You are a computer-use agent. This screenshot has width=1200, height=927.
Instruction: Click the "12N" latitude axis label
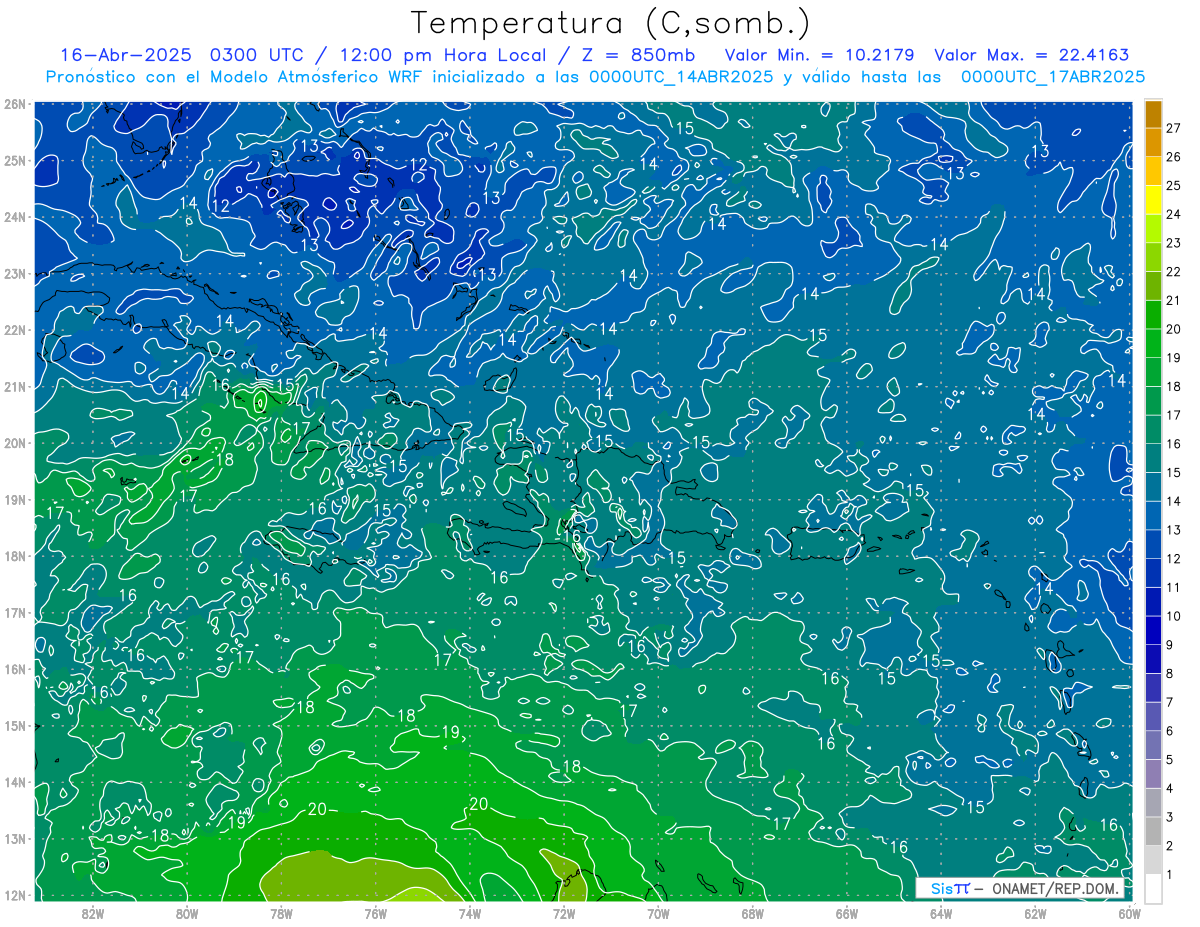click(x=14, y=895)
